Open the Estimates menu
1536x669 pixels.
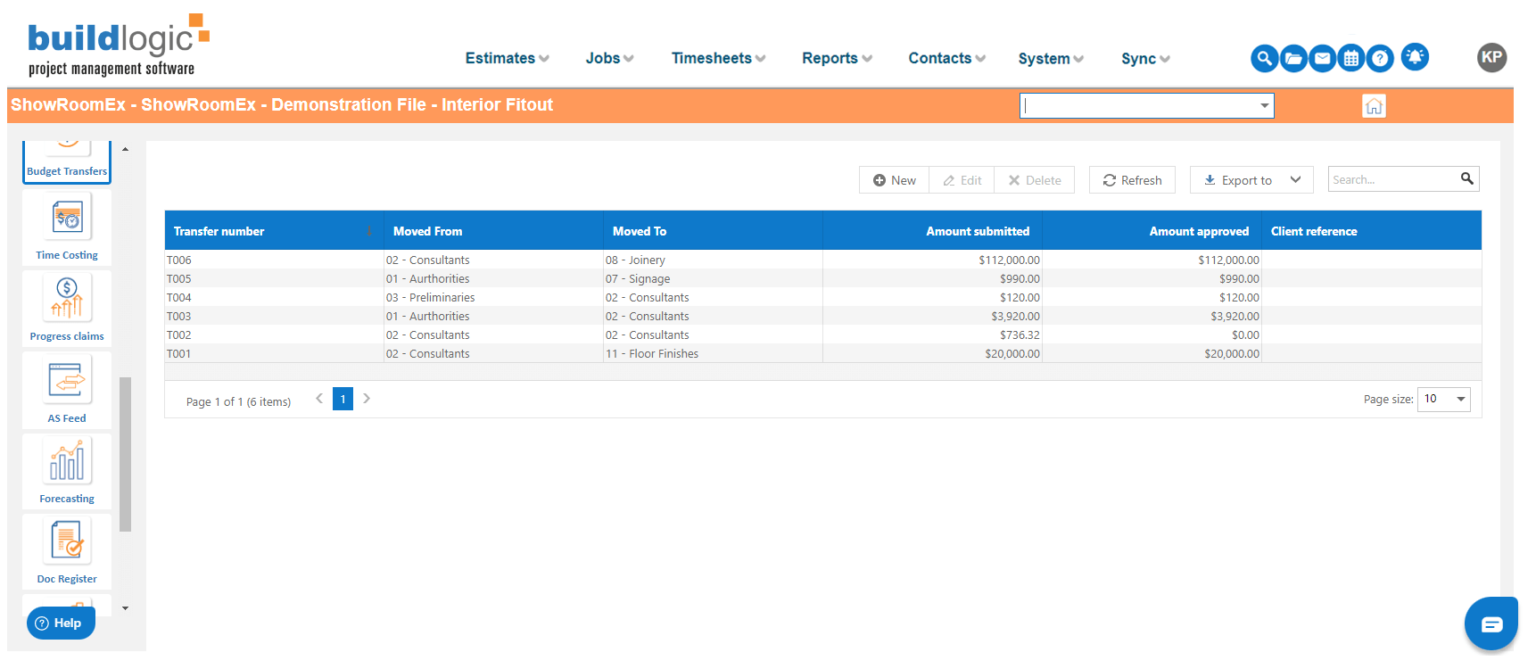pos(507,58)
